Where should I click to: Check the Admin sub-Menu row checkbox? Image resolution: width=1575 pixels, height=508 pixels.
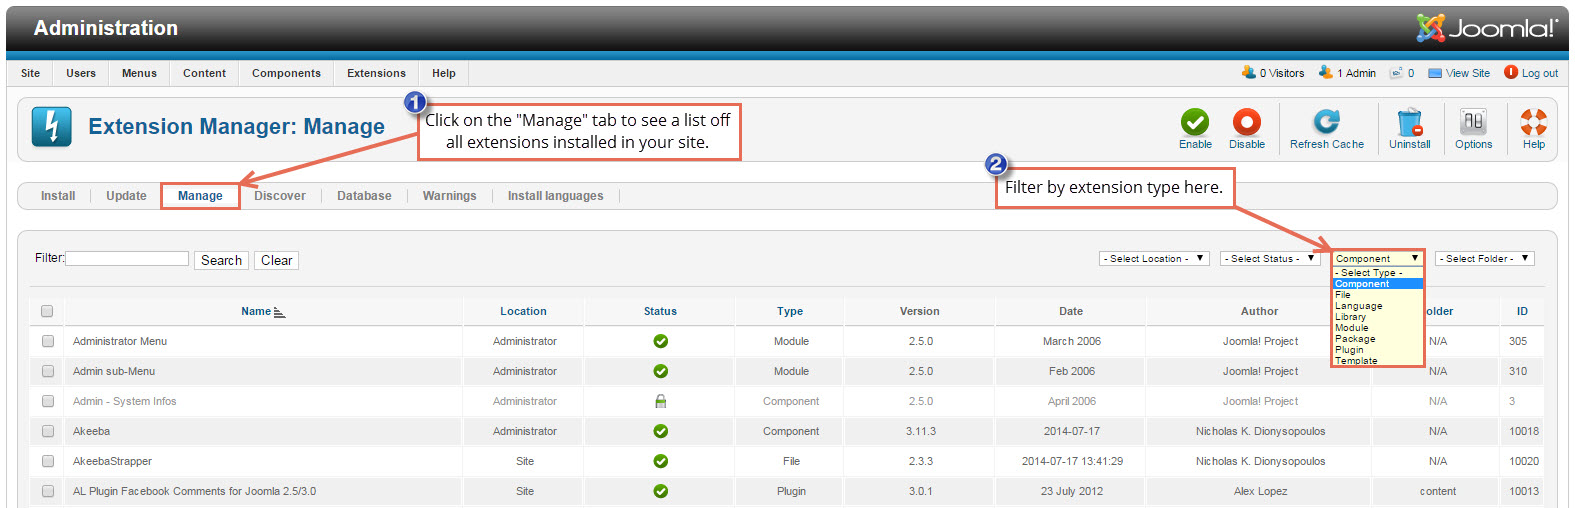[x=47, y=371]
